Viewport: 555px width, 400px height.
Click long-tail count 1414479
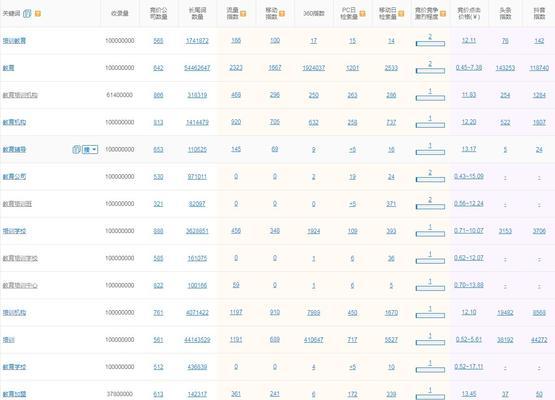pos(197,122)
